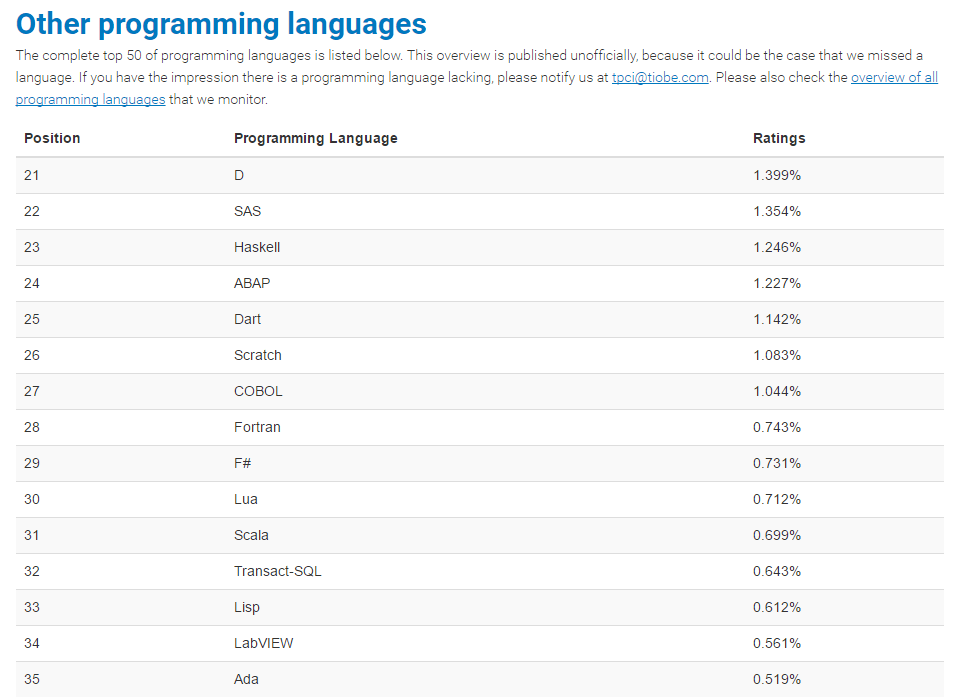
Task: Click position number 32
Action: pos(32,572)
